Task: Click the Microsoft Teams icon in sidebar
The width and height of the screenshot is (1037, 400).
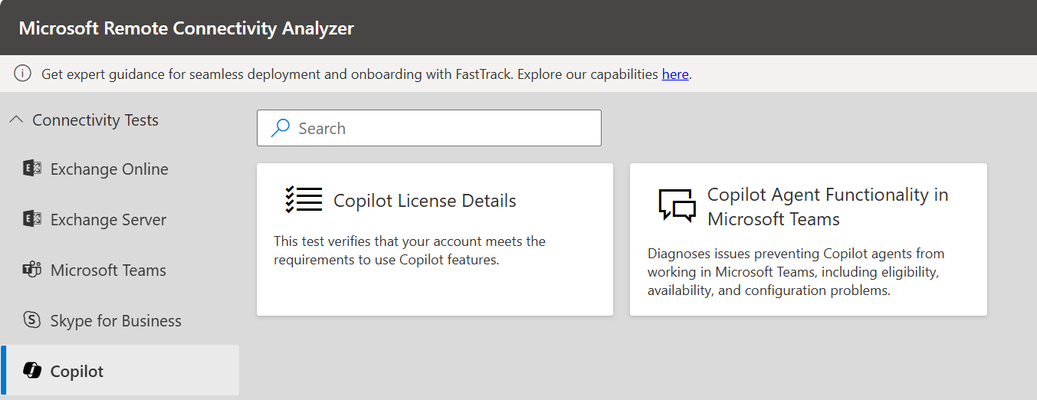Action: 32,270
